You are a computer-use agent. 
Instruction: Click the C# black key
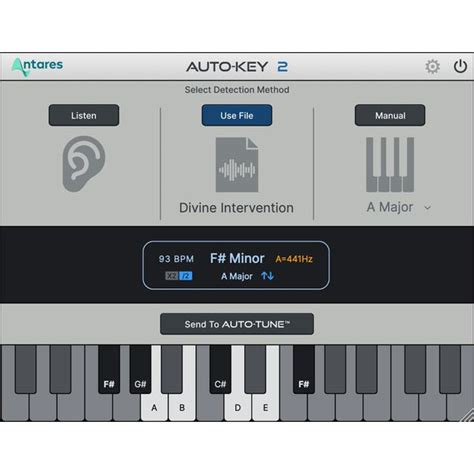point(220,369)
